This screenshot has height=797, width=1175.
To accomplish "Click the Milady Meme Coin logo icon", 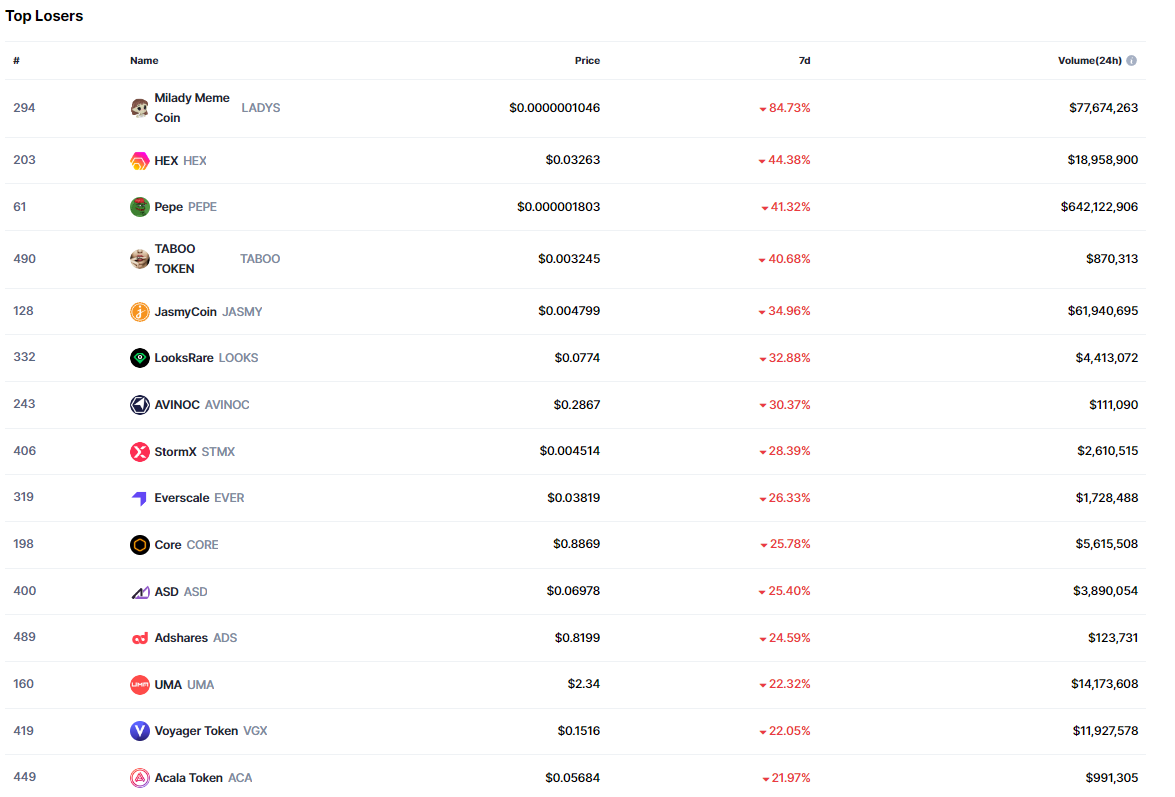I will coord(140,108).
